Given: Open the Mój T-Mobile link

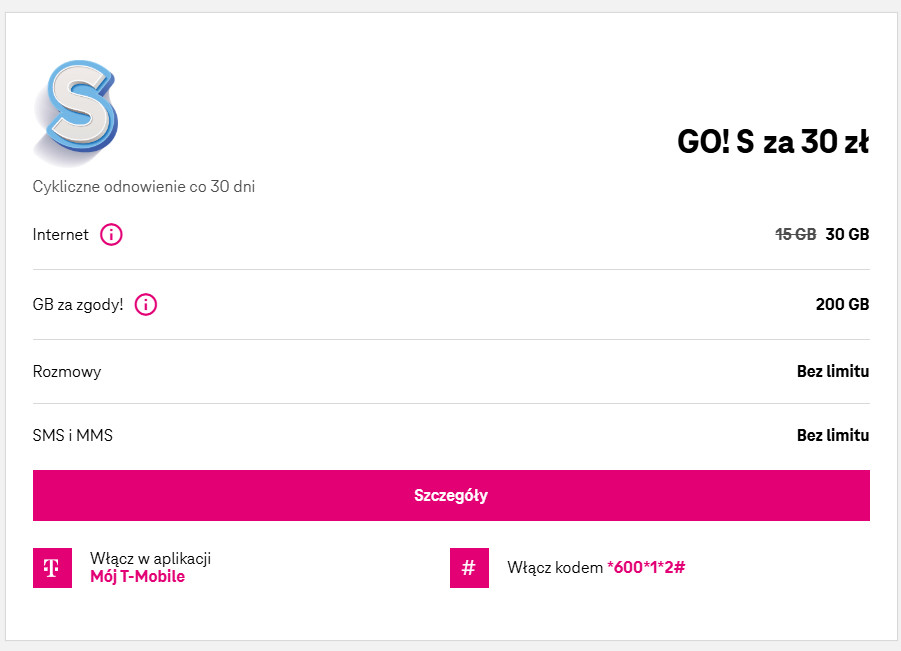Looking at the screenshot, I should [137, 577].
